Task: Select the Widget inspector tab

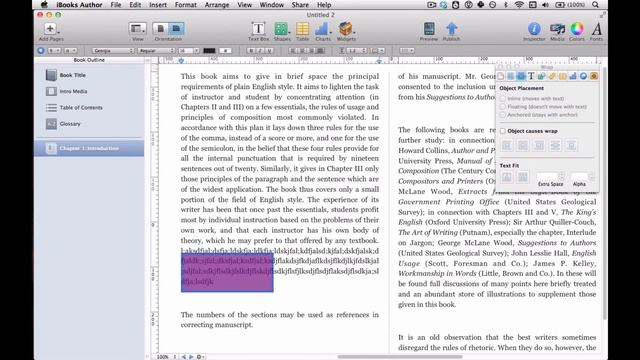Action: 593,76
